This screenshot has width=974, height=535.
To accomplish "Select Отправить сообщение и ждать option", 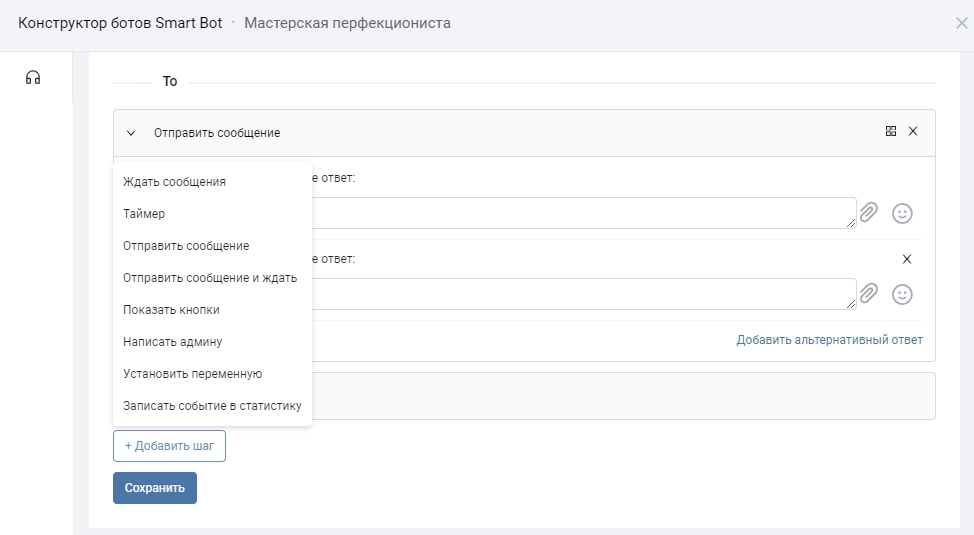I will pos(210,278).
